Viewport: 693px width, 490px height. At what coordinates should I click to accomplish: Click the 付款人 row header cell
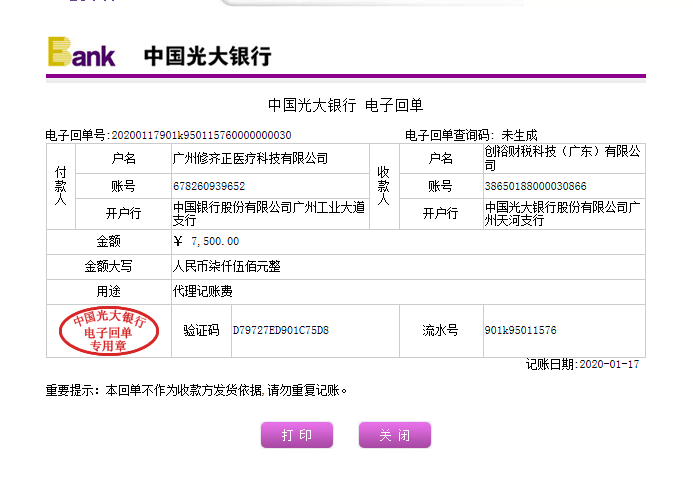click(x=61, y=186)
